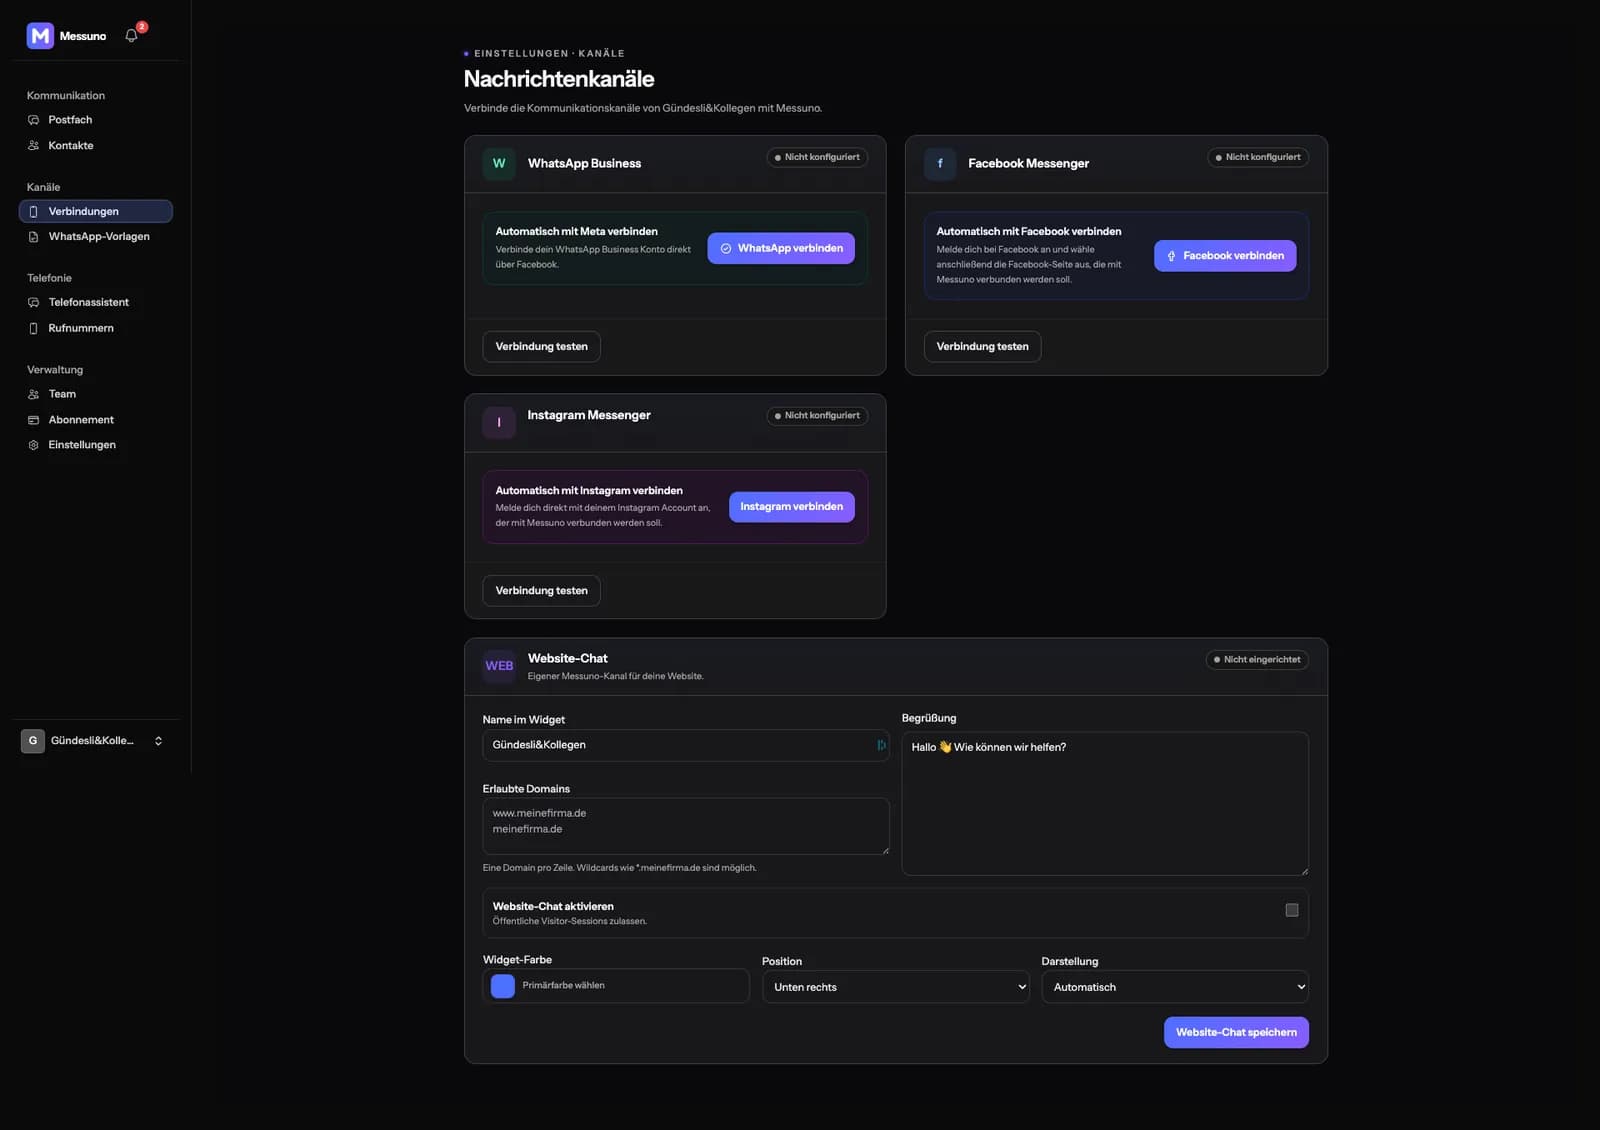Click the autofill icon in Name im Widget field

pyautogui.click(x=881, y=745)
